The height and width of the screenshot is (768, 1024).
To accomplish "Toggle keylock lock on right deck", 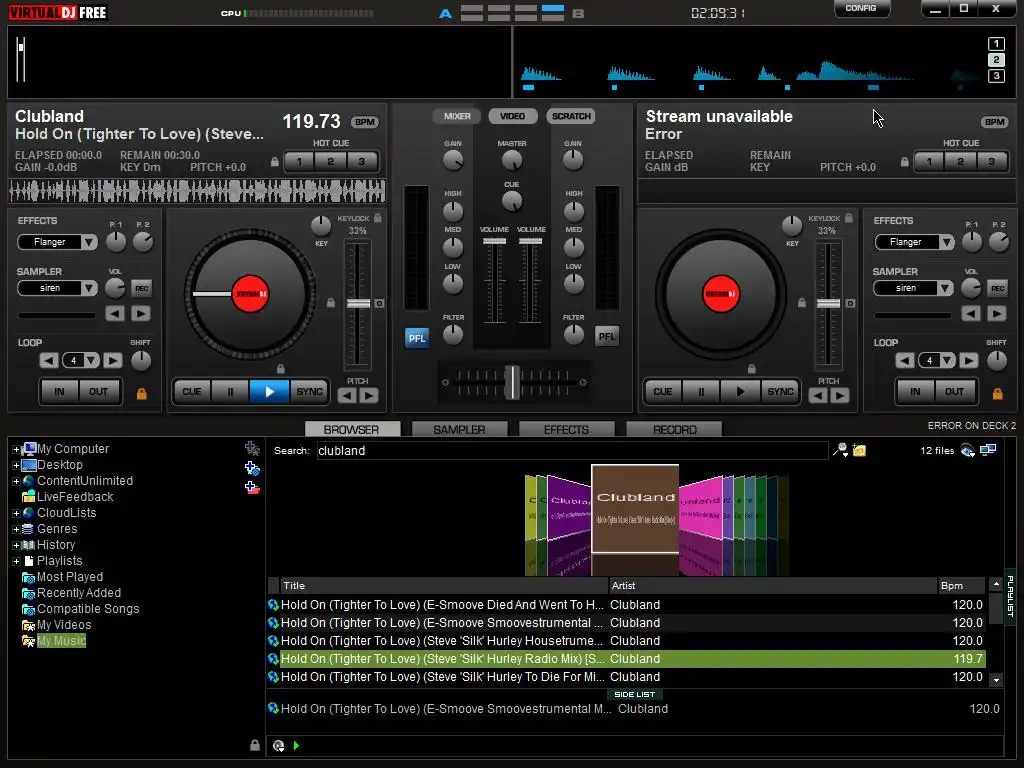I will (848, 217).
